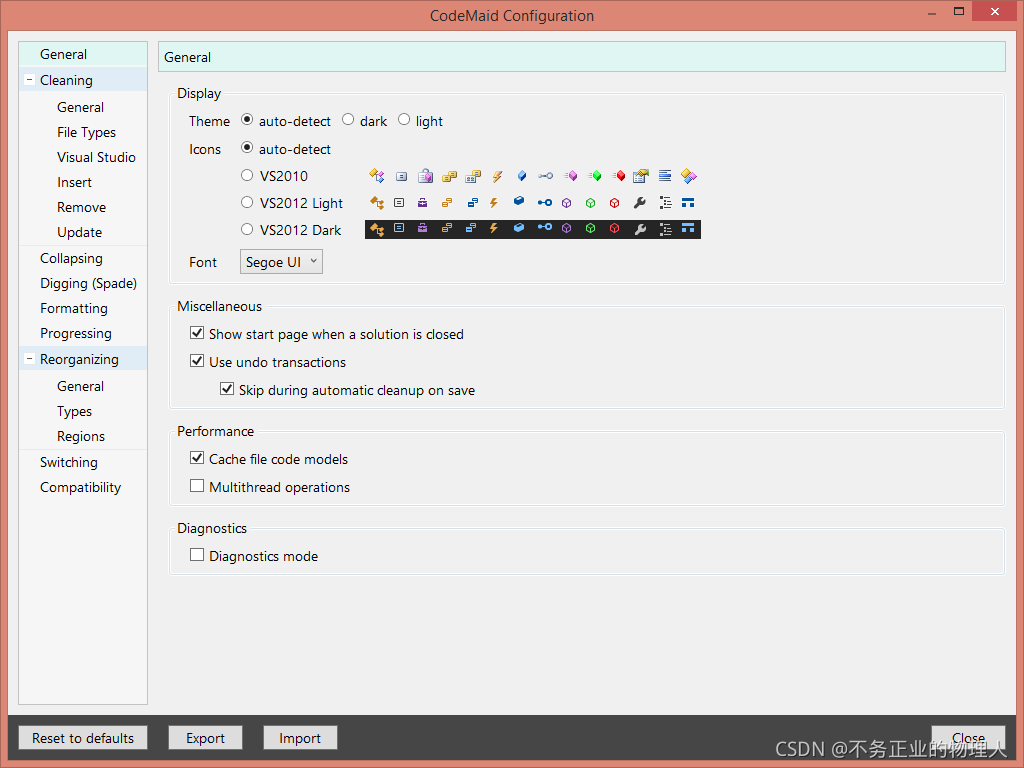Choose the VS2012 Light icon set
The image size is (1024, 768).
click(247, 202)
